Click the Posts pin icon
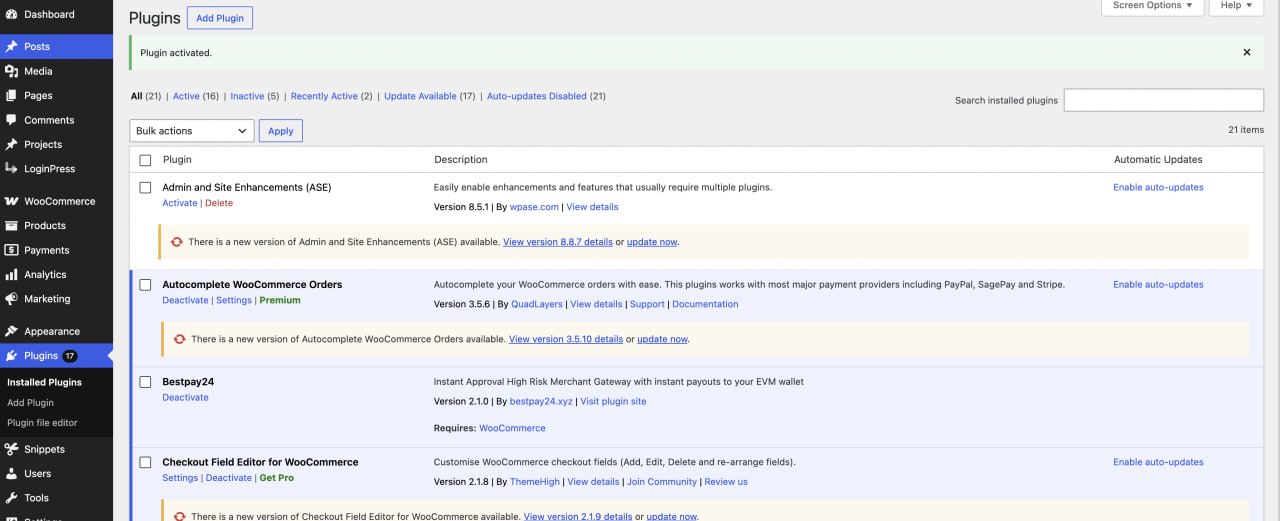 pos(11,46)
